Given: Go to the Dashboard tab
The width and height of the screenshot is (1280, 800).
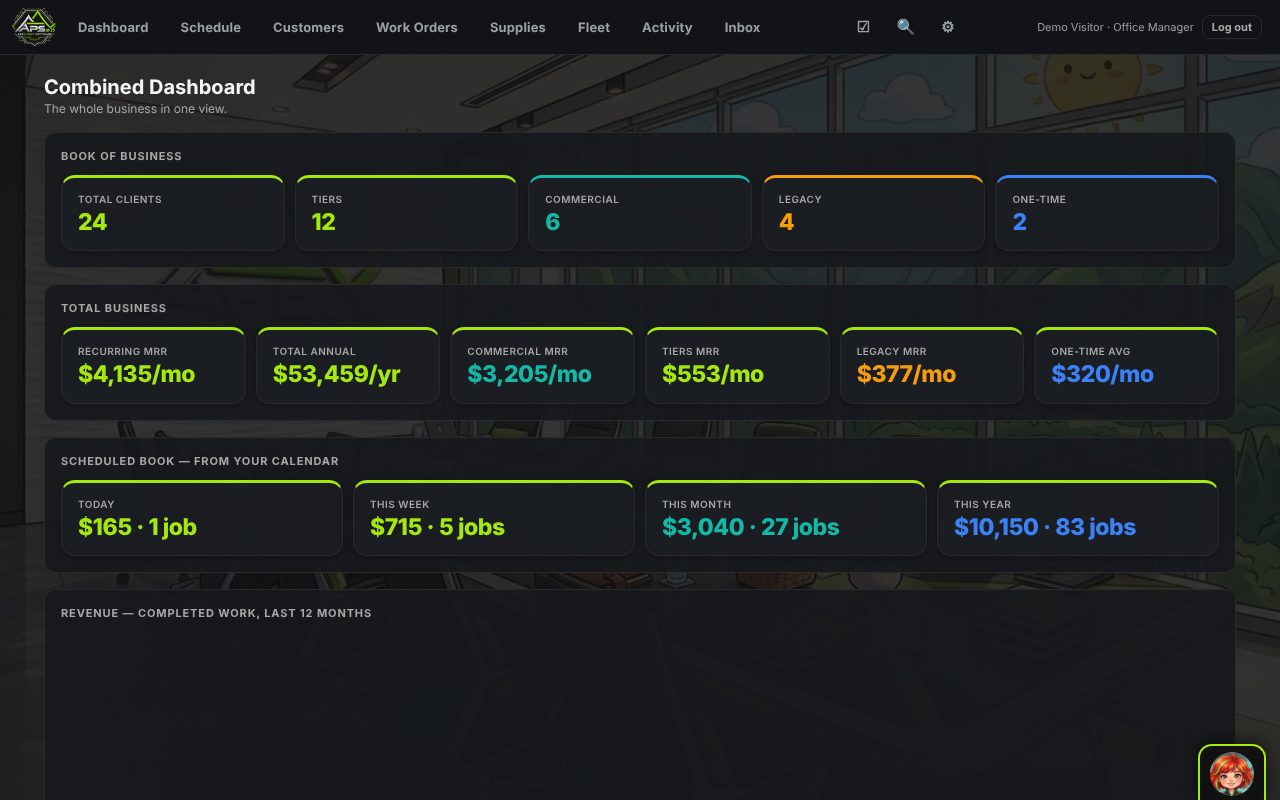Looking at the screenshot, I should 113,27.
